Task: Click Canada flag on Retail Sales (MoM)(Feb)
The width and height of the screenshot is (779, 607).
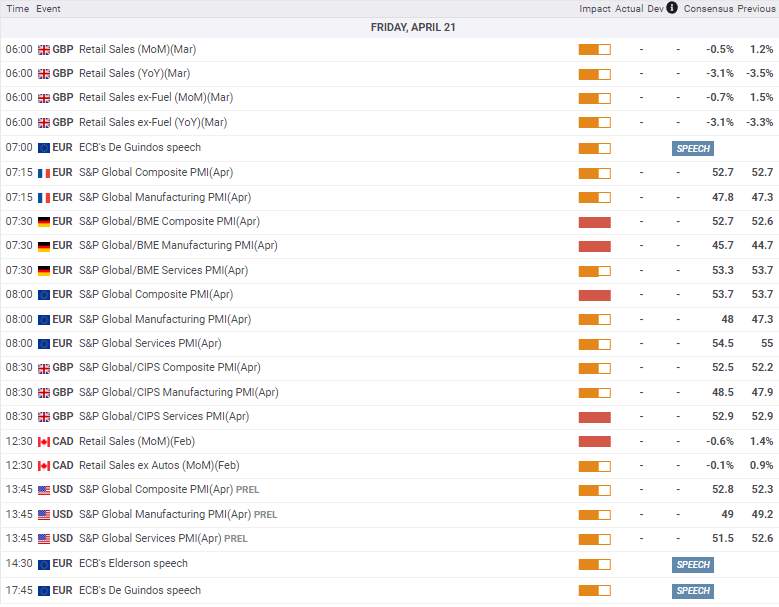Action: tap(44, 442)
